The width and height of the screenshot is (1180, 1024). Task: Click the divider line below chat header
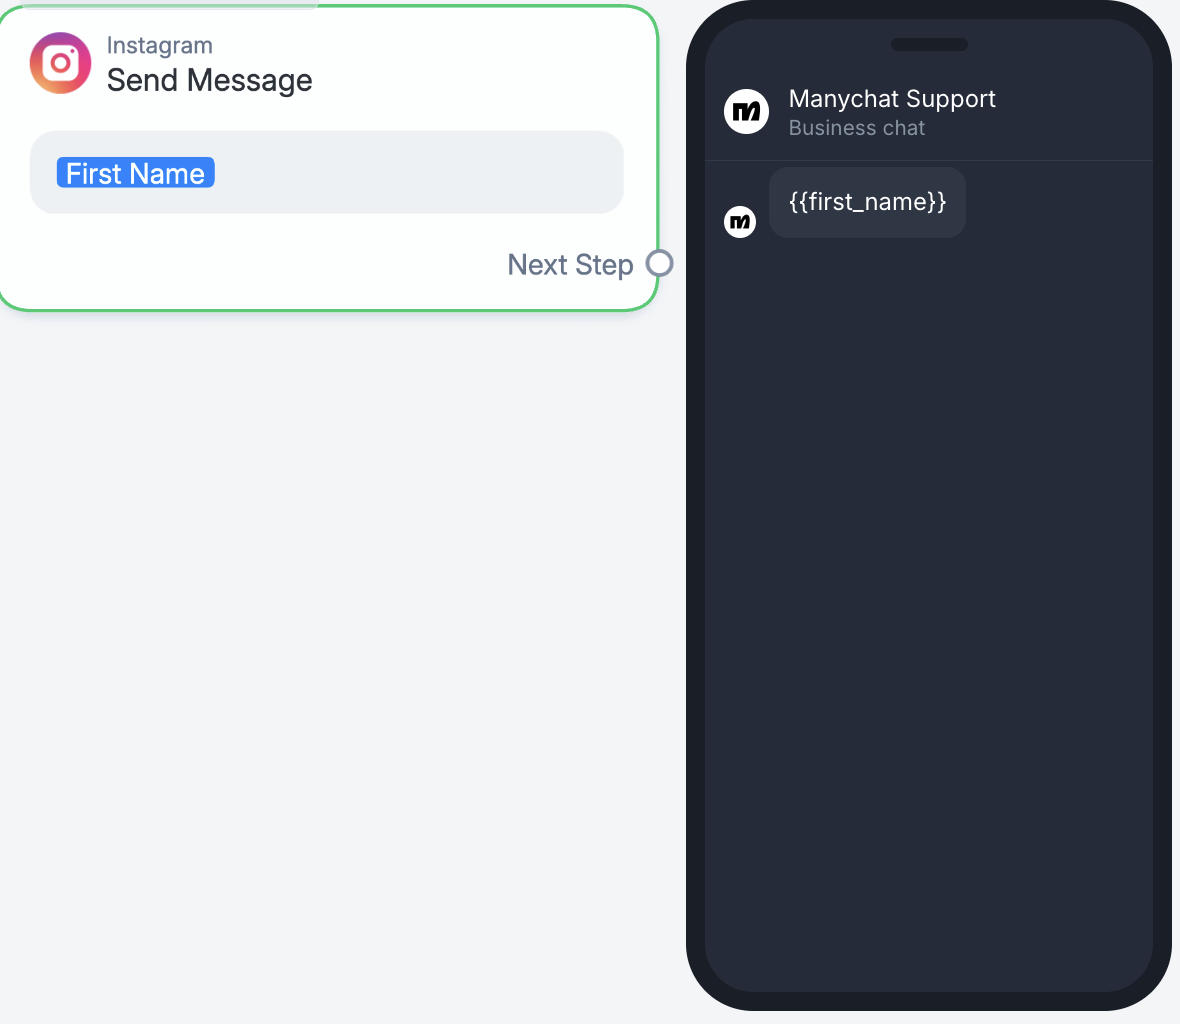point(928,160)
